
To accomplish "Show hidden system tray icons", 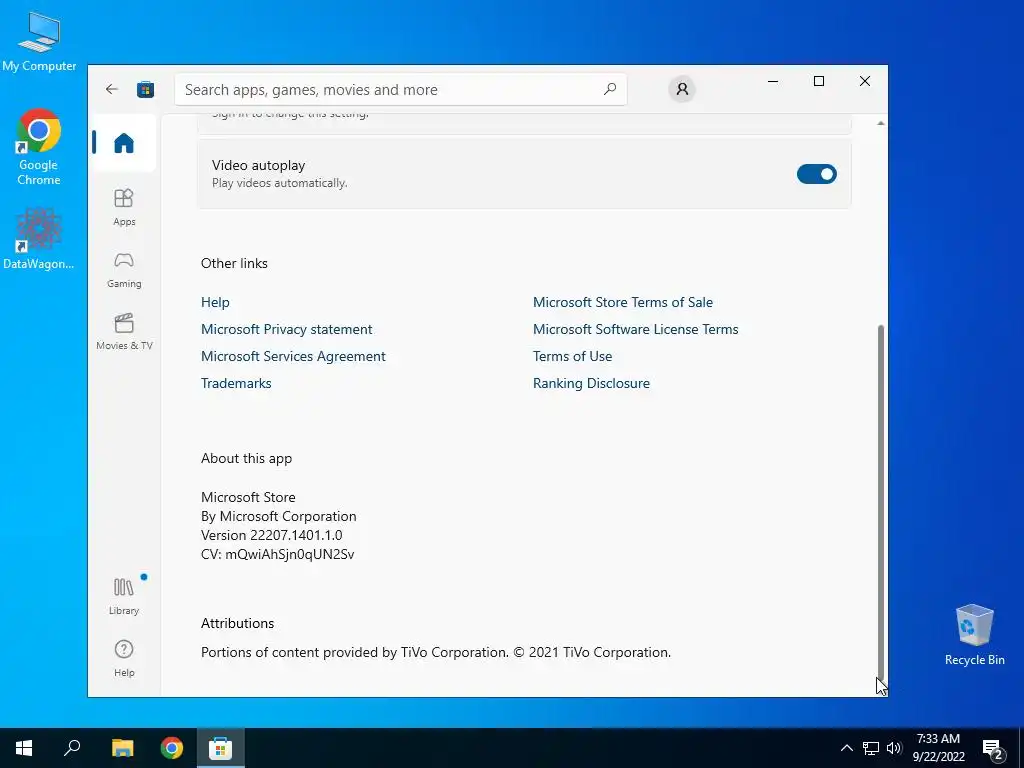I will 846,748.
